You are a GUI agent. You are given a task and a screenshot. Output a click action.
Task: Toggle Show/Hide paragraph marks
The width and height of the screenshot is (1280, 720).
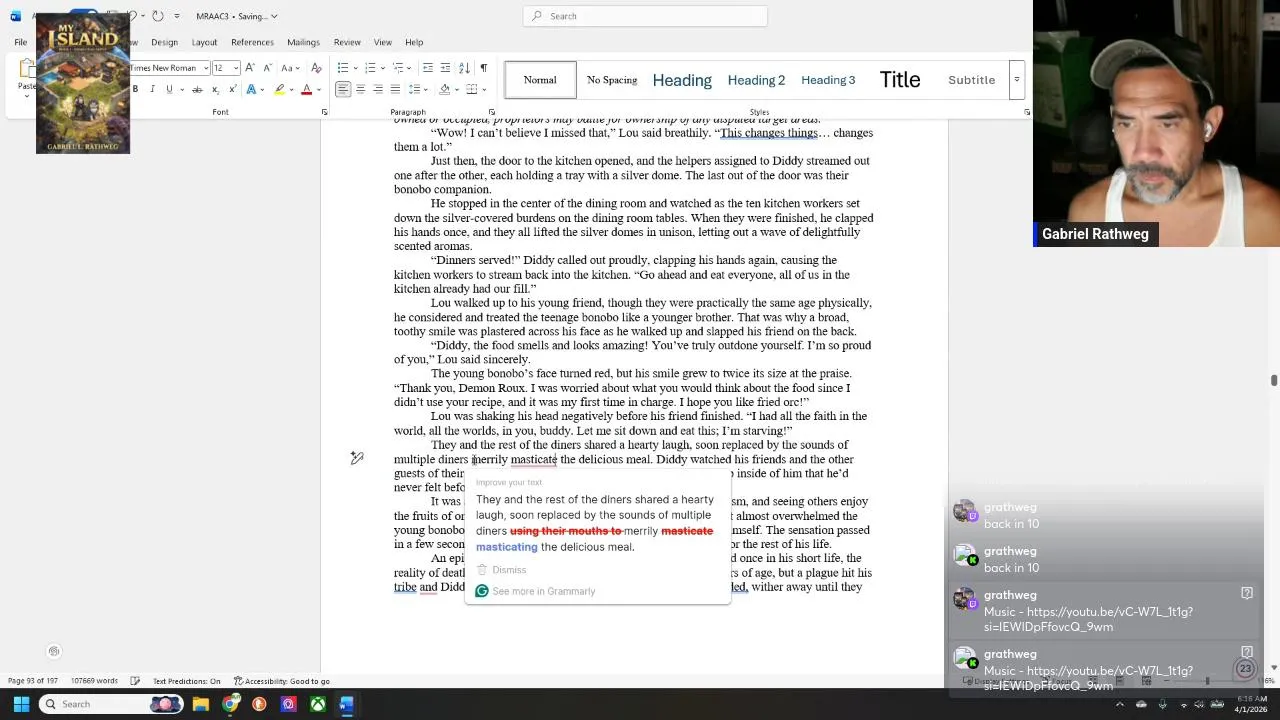pyautogui.click(x=484, y=68)
